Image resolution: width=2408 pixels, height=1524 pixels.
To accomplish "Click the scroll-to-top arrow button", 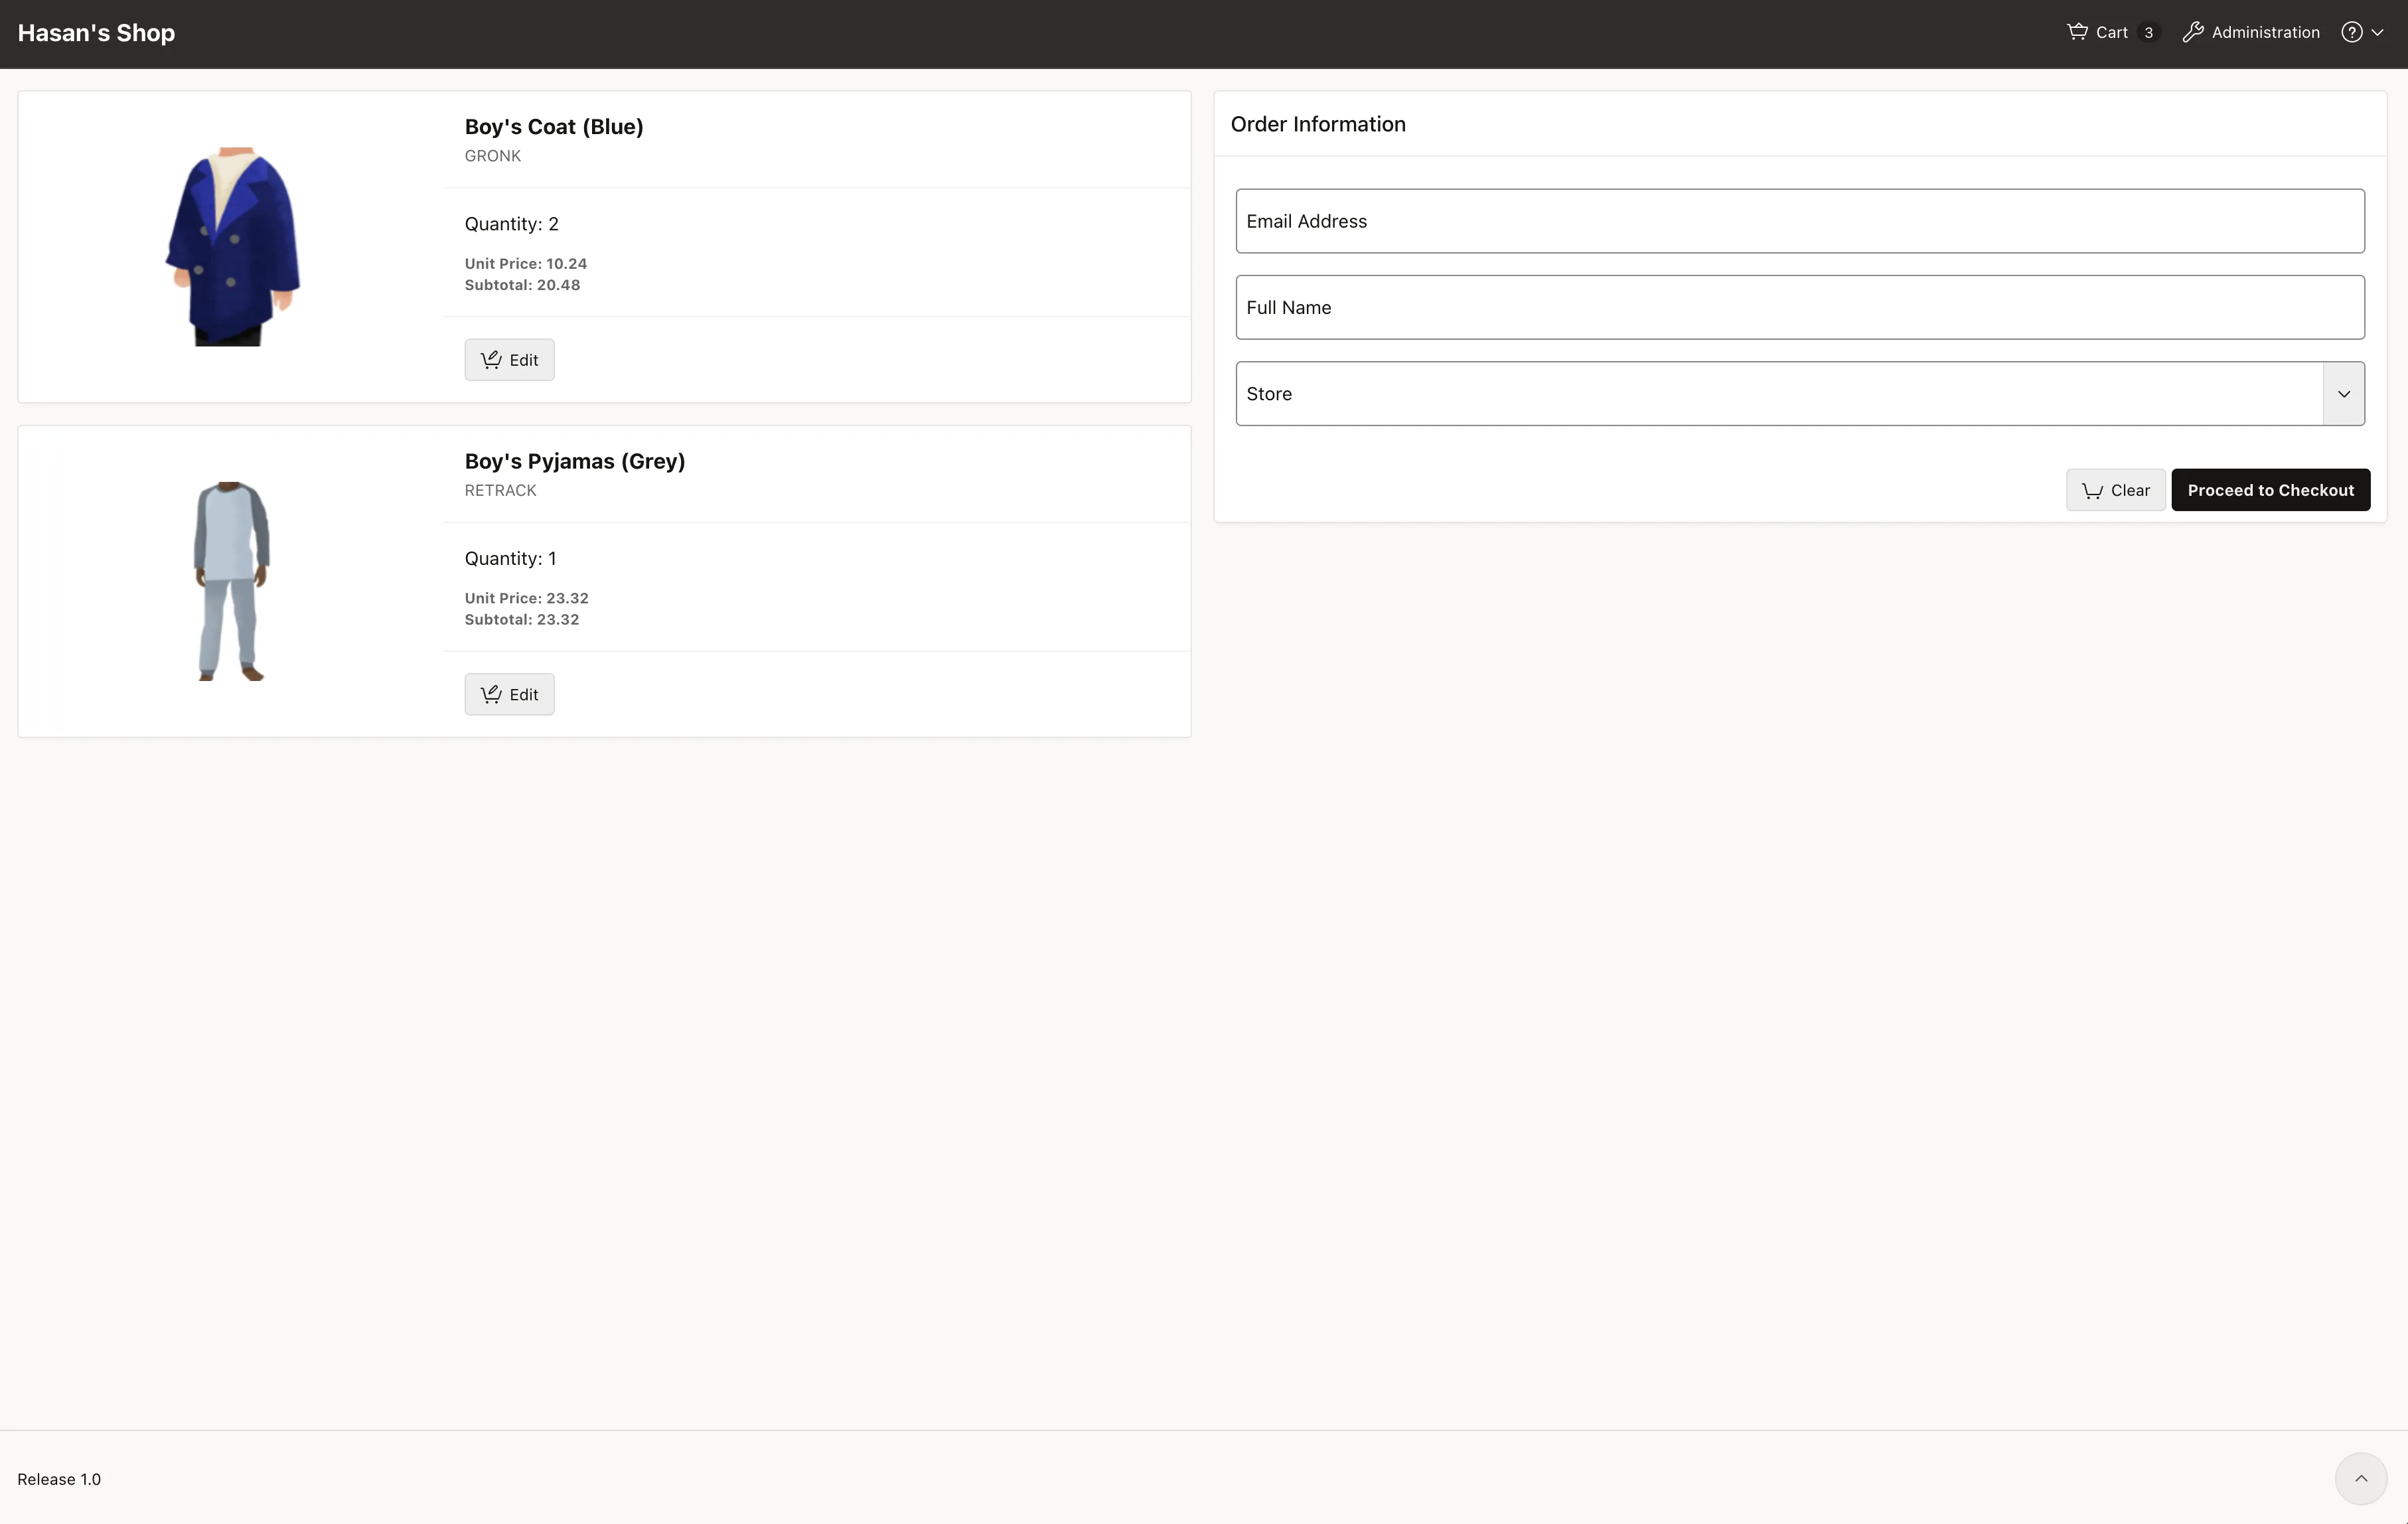I will coord(2361,1478).
